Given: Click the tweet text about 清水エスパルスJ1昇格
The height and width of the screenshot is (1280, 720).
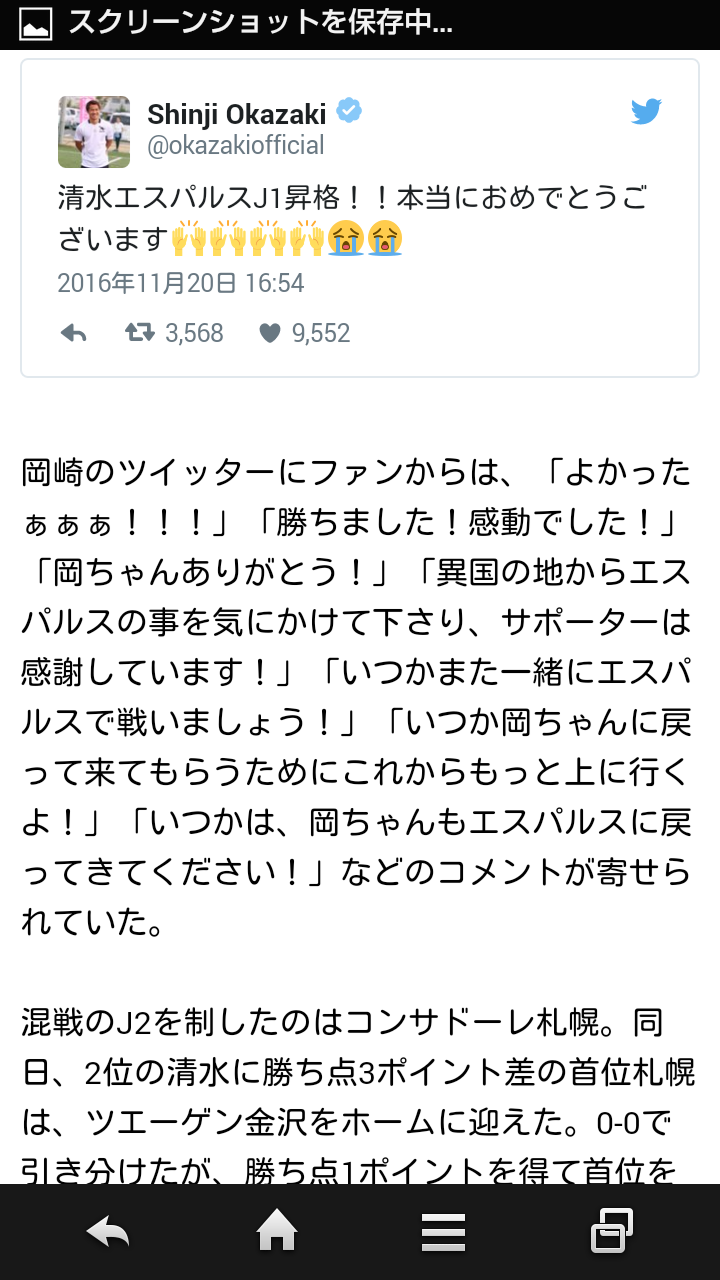Looking at the screenshot, I should point(350,219).
